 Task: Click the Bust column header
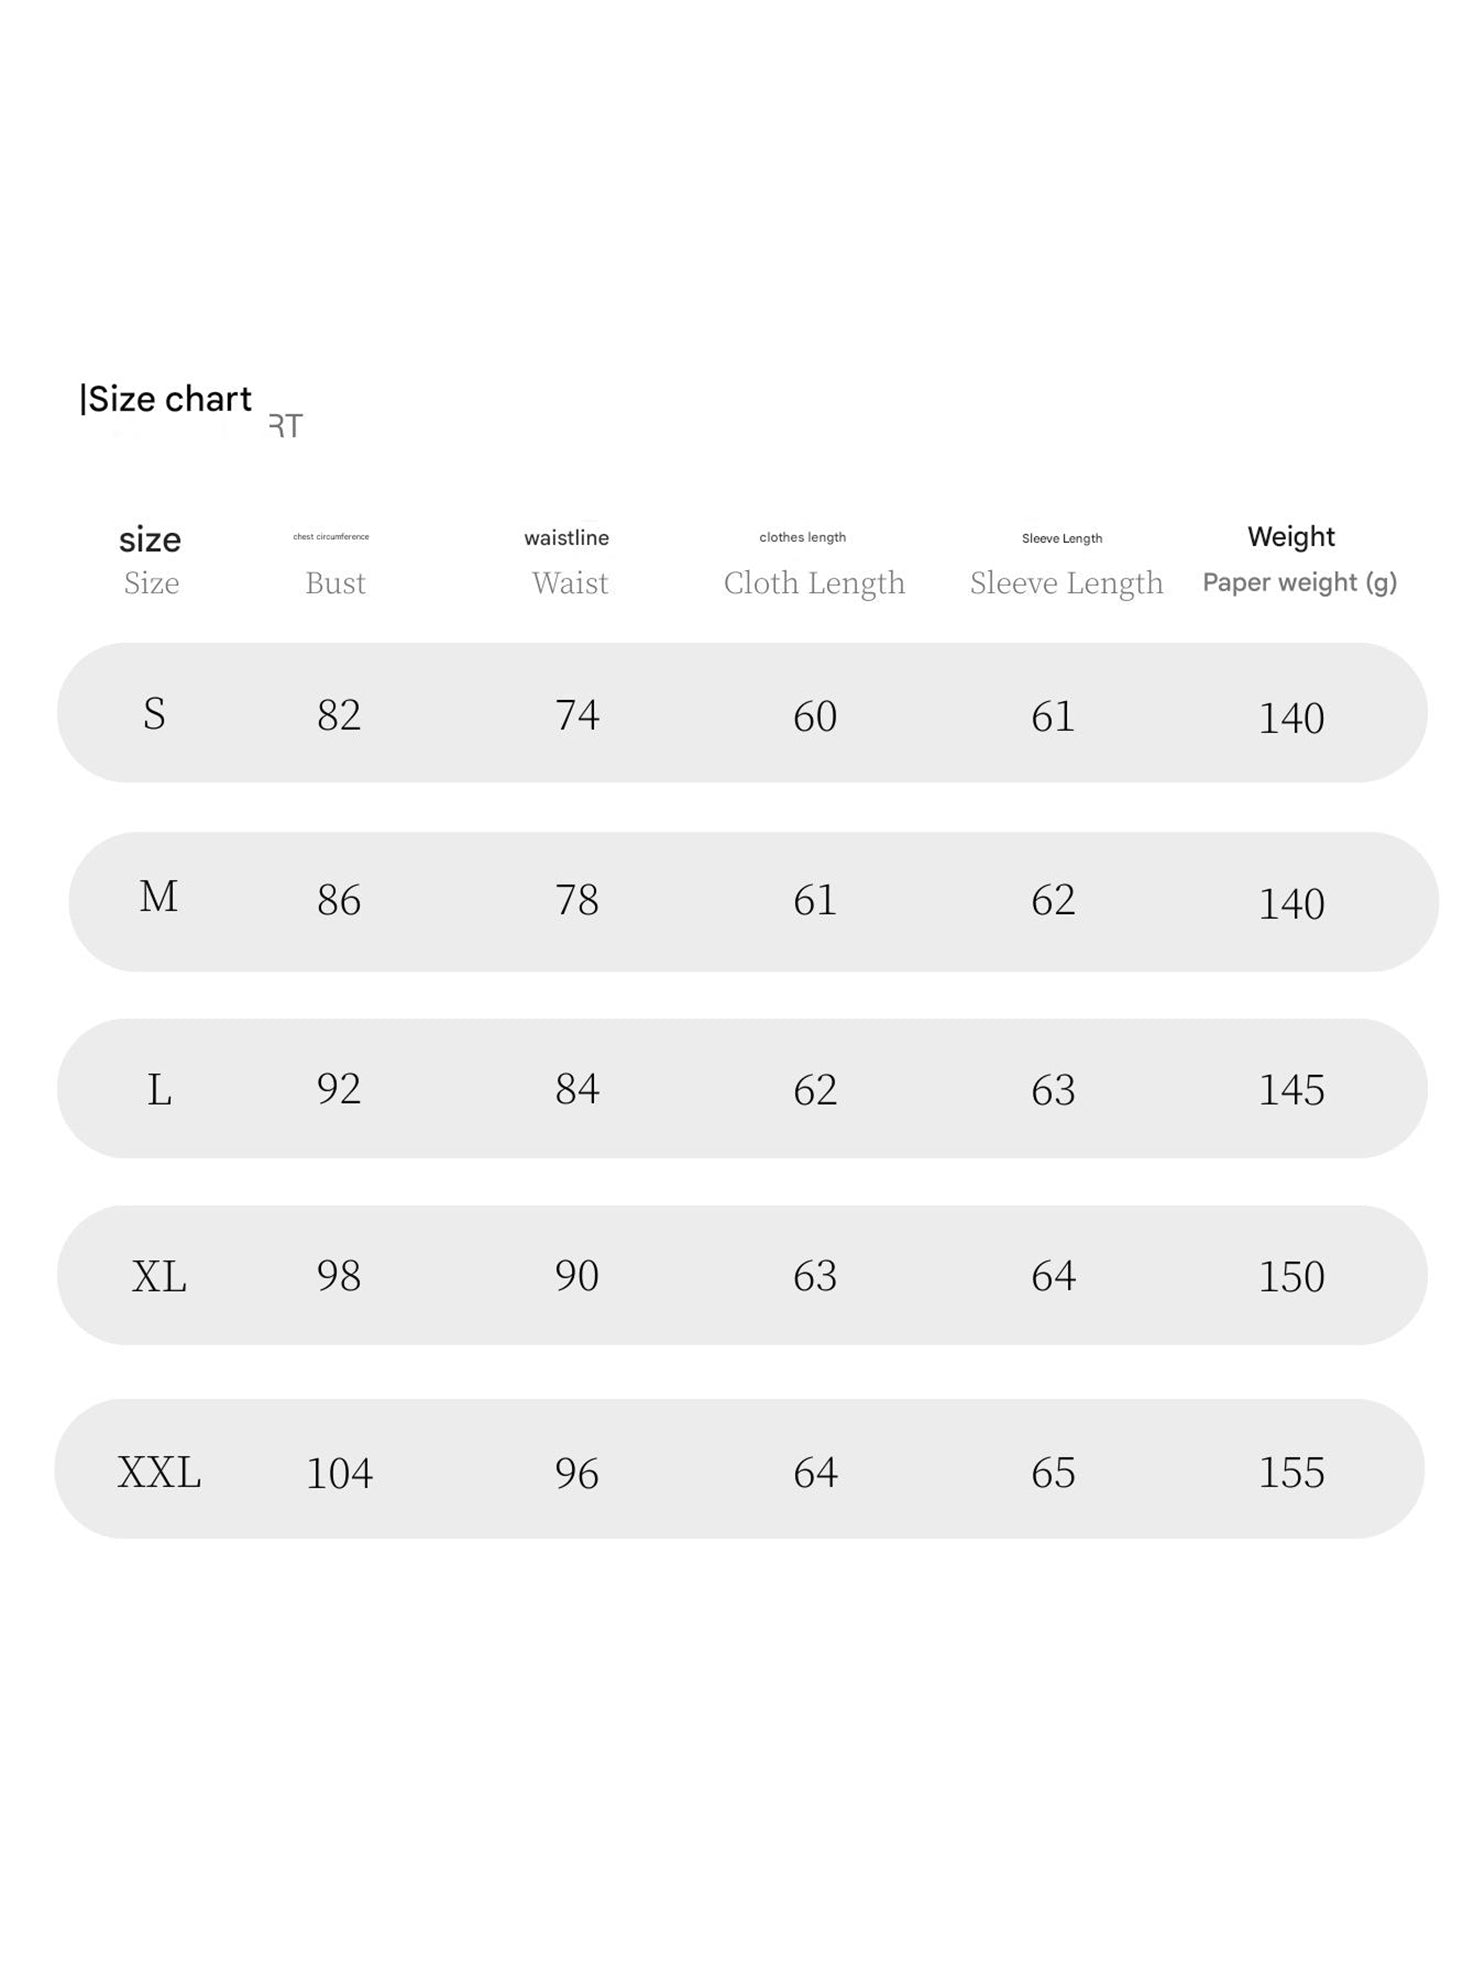click(335, 583)
